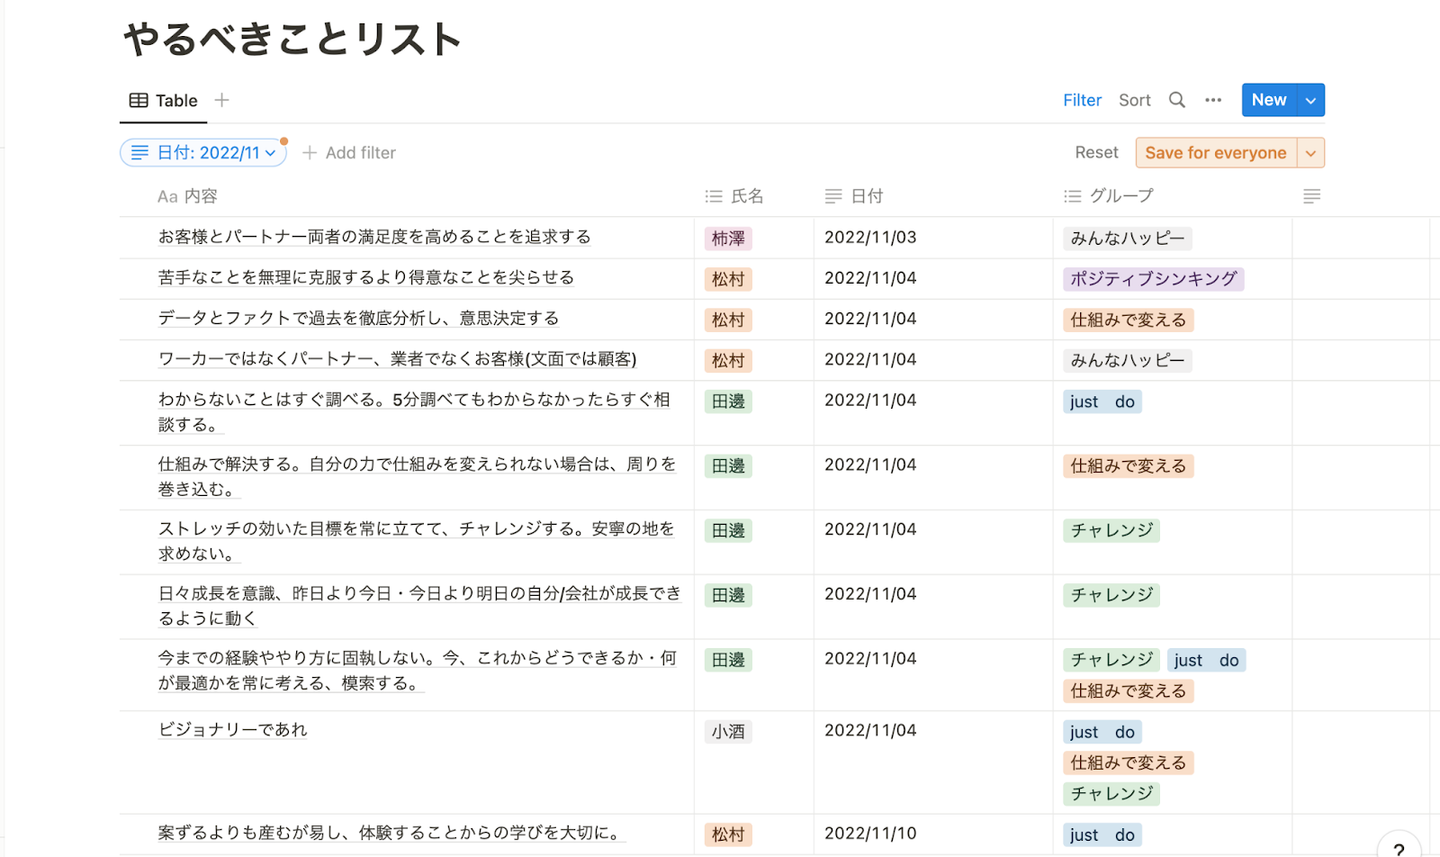Click Add filter

[349, 153]
